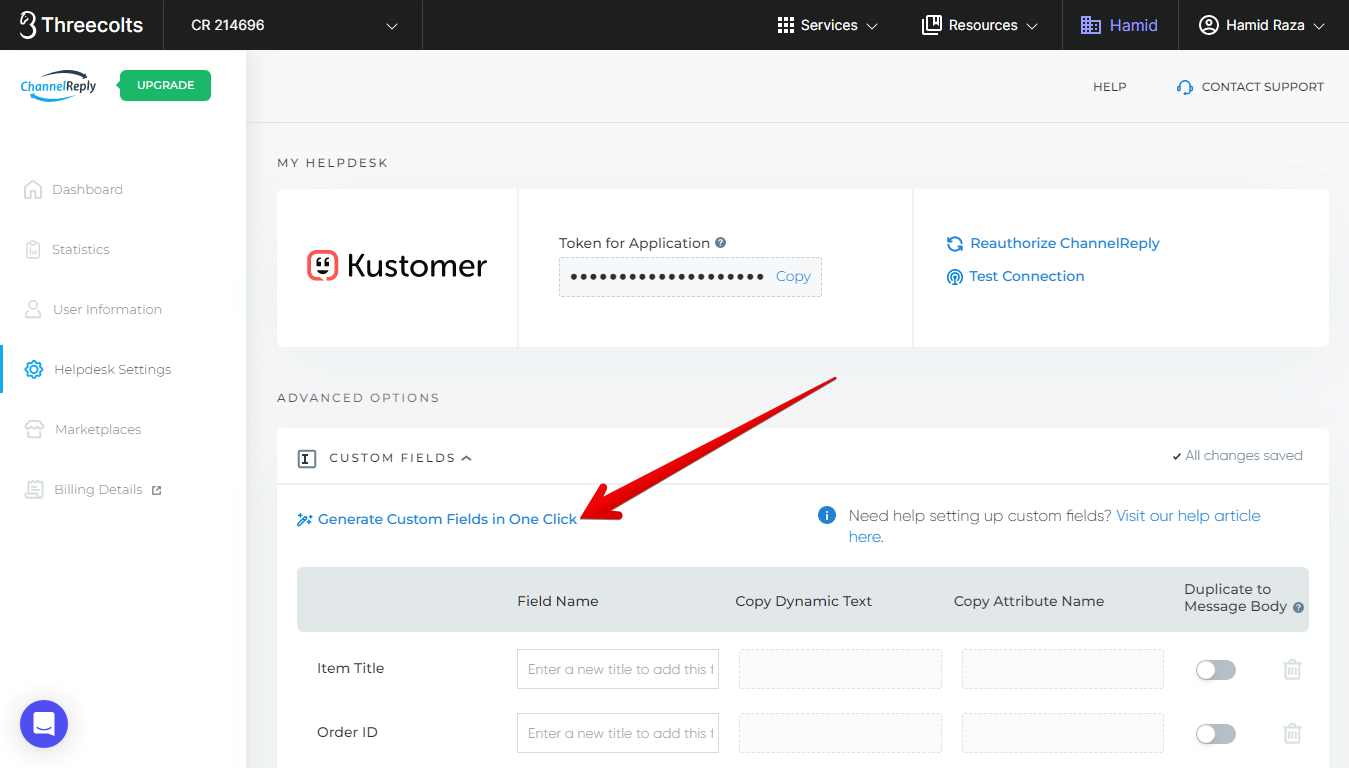This screenshot has height=768, width=1349.
Task: Click the Threecolts logo
Action: (81, 25)
